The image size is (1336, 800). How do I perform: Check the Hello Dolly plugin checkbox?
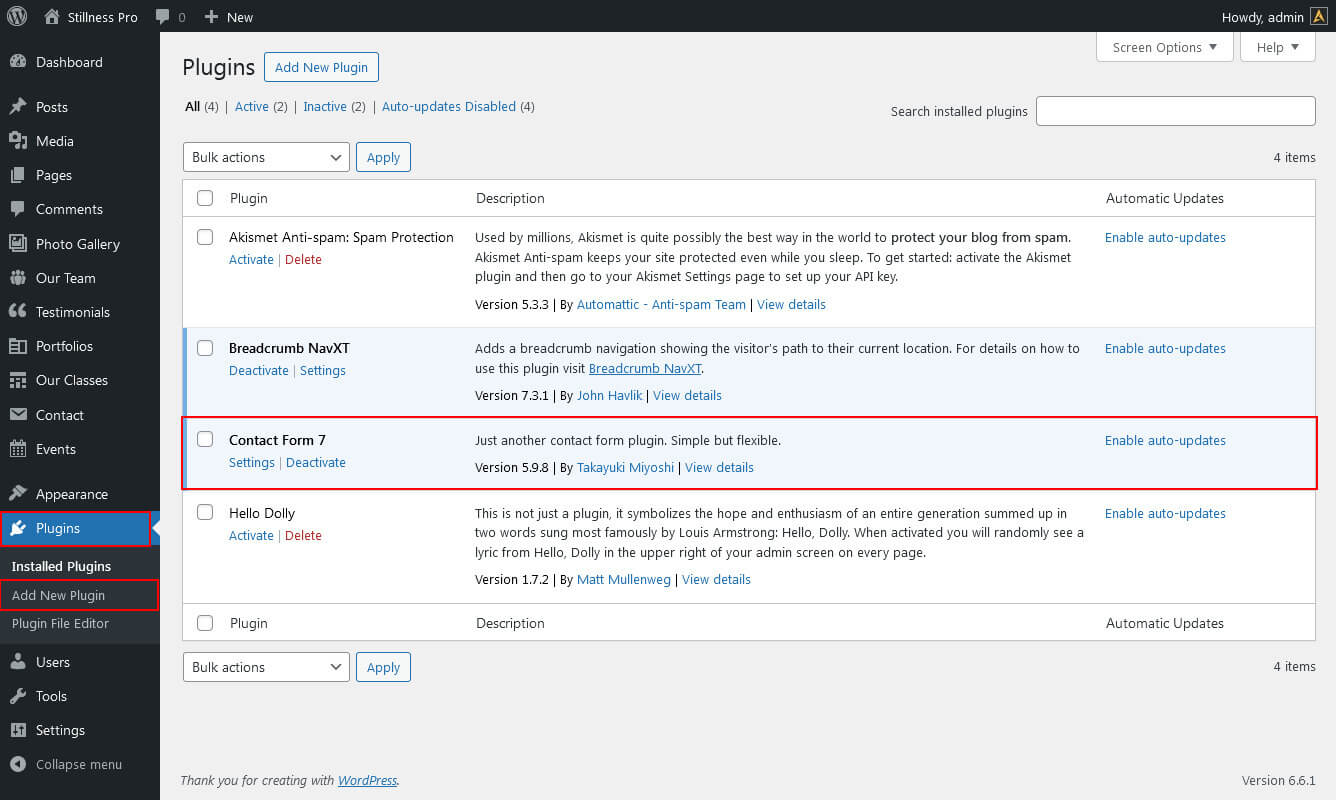tap(205, 512)
